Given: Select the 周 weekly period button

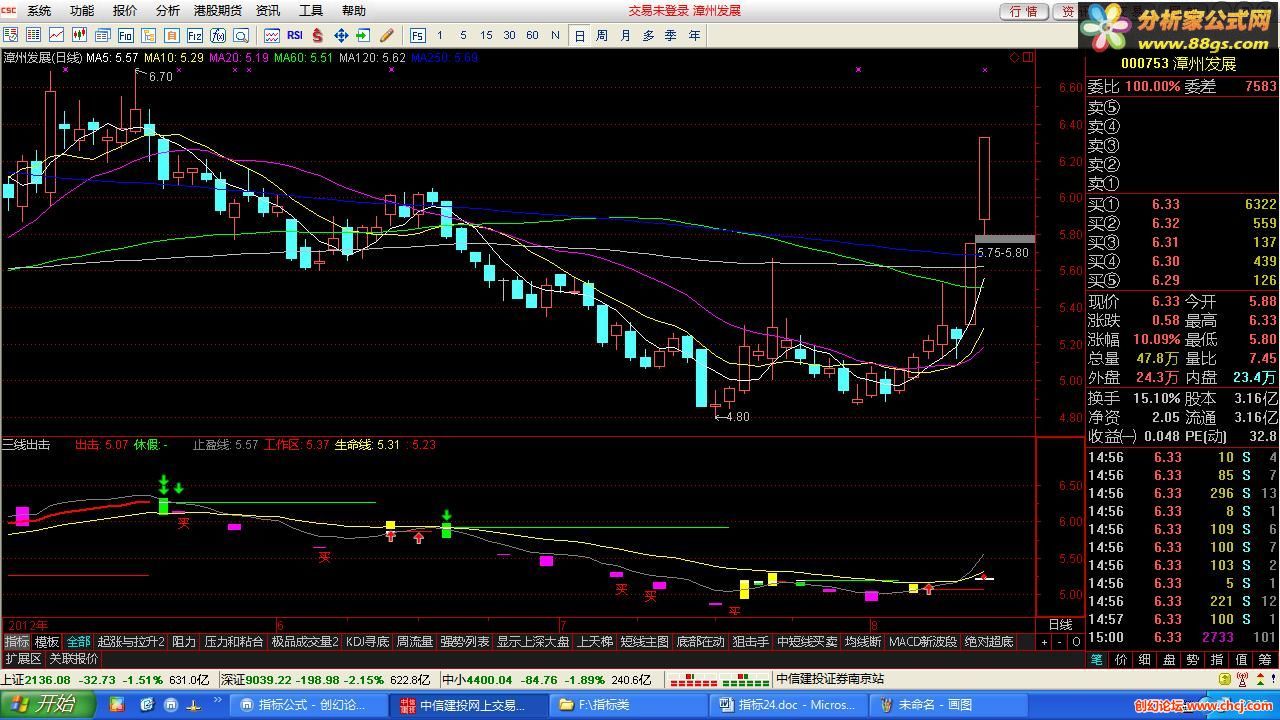Looking at the screenshot, I should [602, 35].
